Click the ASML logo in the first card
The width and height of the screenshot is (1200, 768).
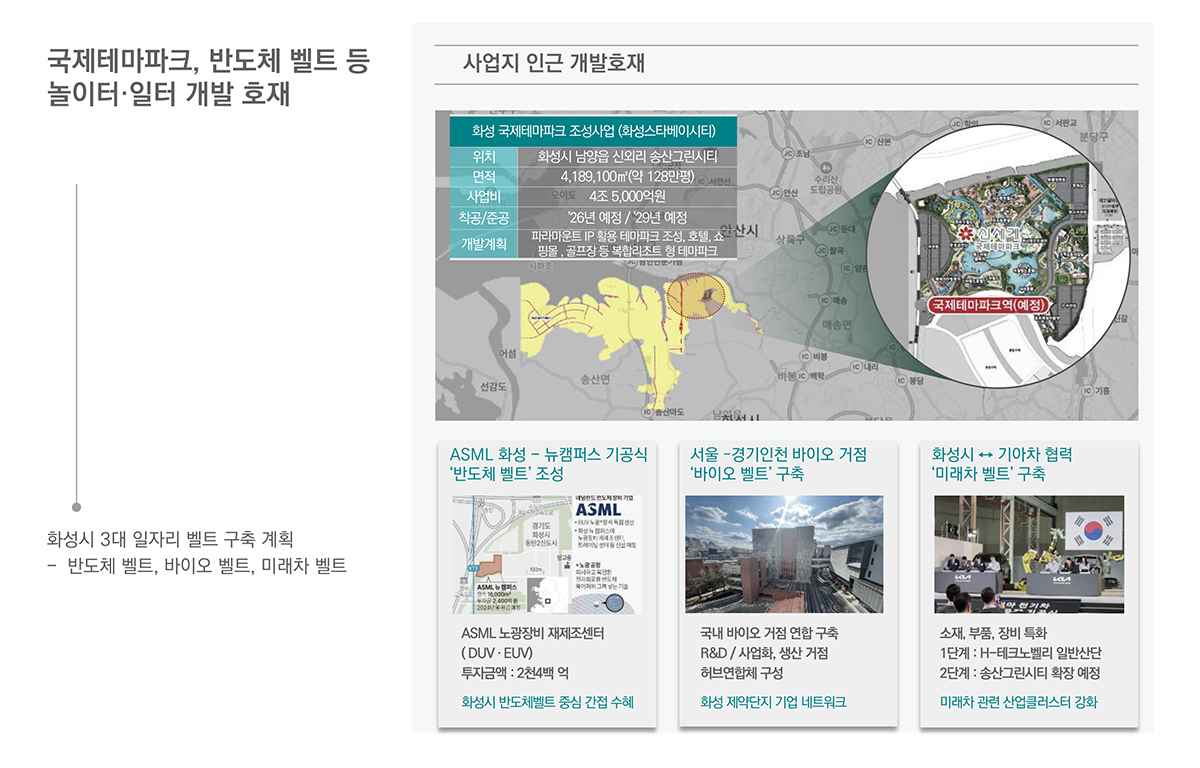coord(599,510)
